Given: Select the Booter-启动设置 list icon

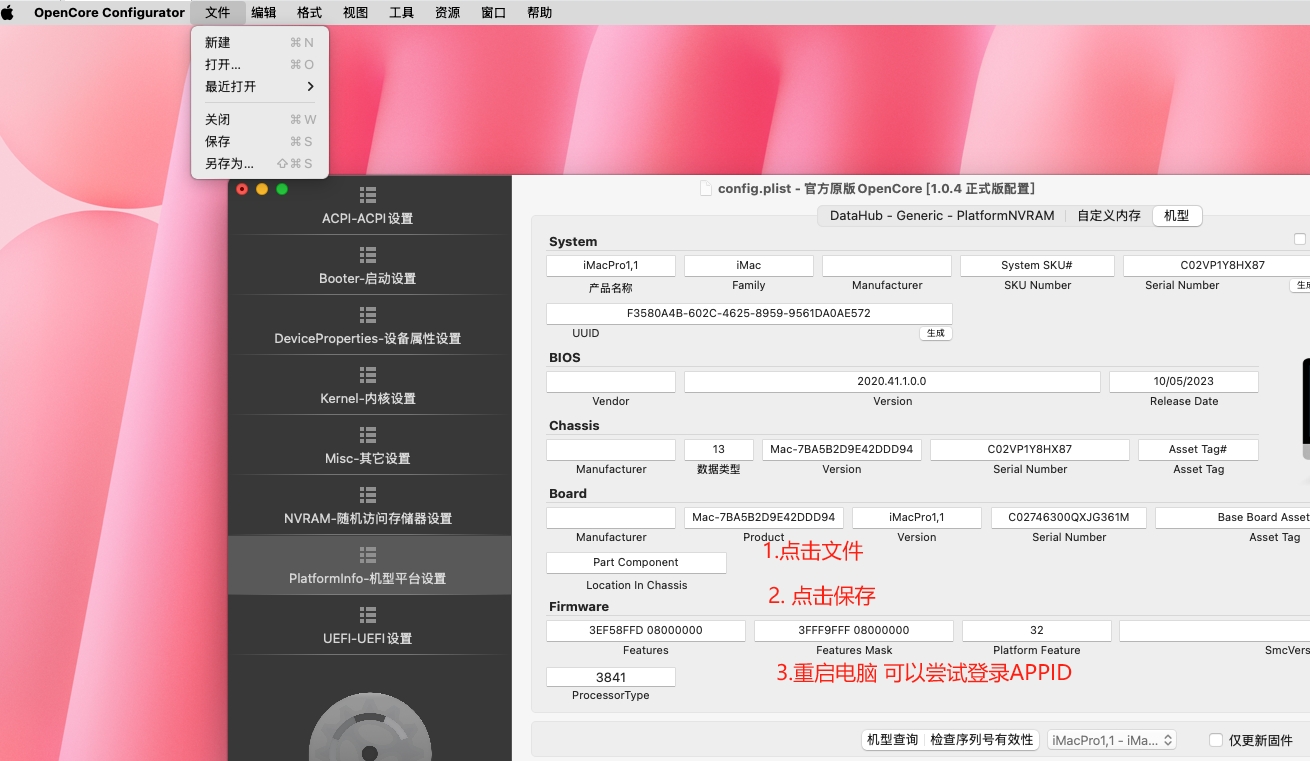Looking at the screenshot, I should tap(368, 255).
